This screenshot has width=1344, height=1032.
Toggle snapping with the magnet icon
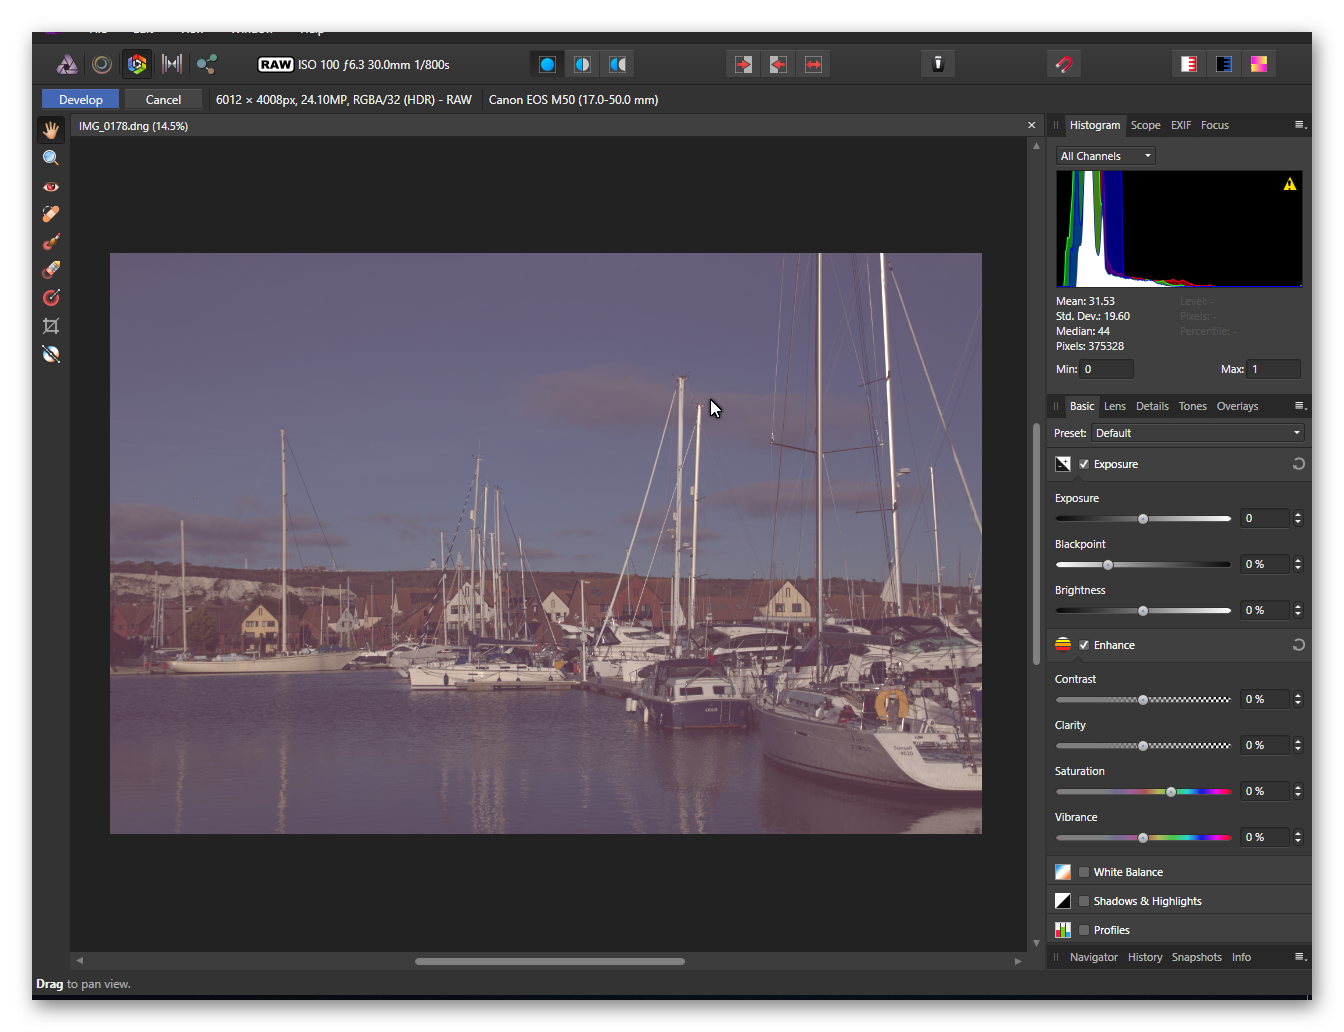tap(1064, 65)
